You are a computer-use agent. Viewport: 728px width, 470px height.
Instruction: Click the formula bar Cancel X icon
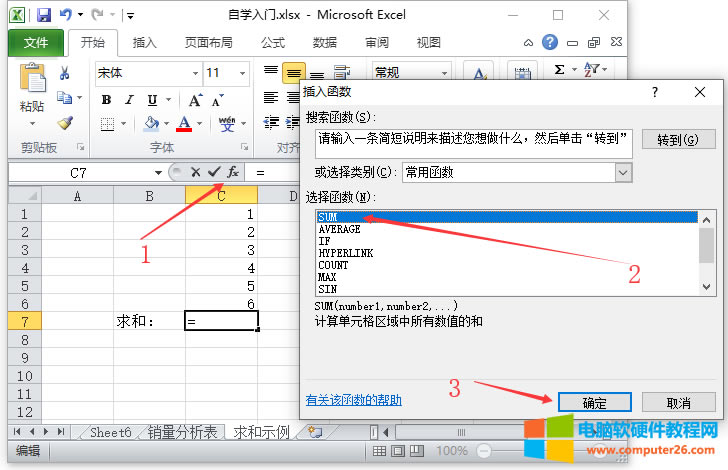tap(195, 172)
